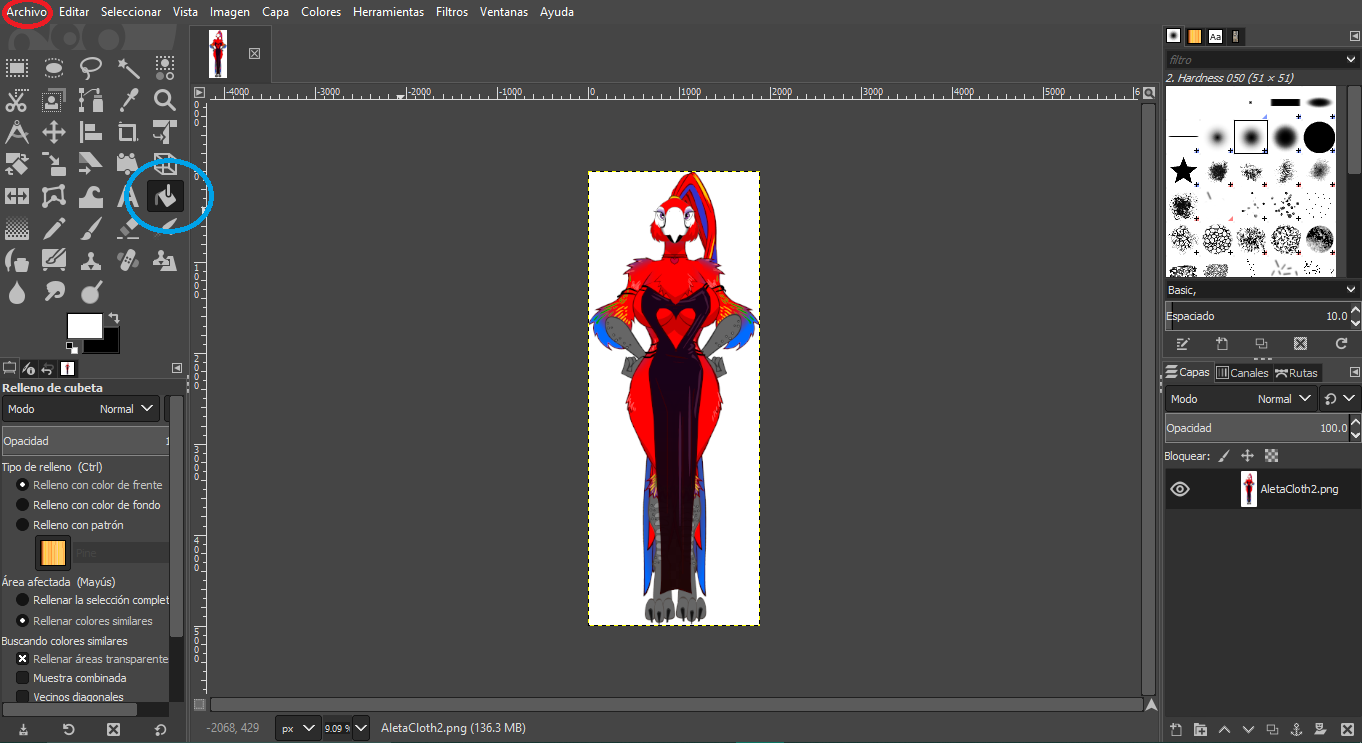Switch to the Canales tab
This screenshot has height=743, width=1362.
(x=1241, y=372)
